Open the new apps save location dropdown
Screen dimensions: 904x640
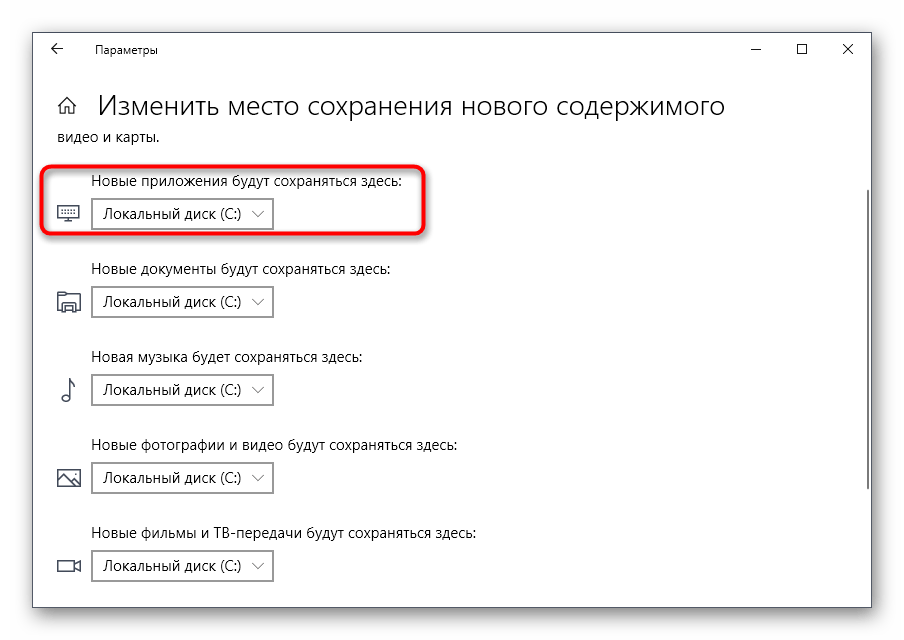(182, 214)
